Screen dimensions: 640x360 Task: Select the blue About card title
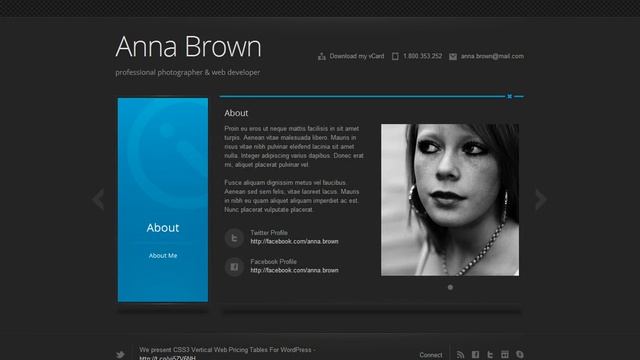pyautogui.click(x=163, y=228)
